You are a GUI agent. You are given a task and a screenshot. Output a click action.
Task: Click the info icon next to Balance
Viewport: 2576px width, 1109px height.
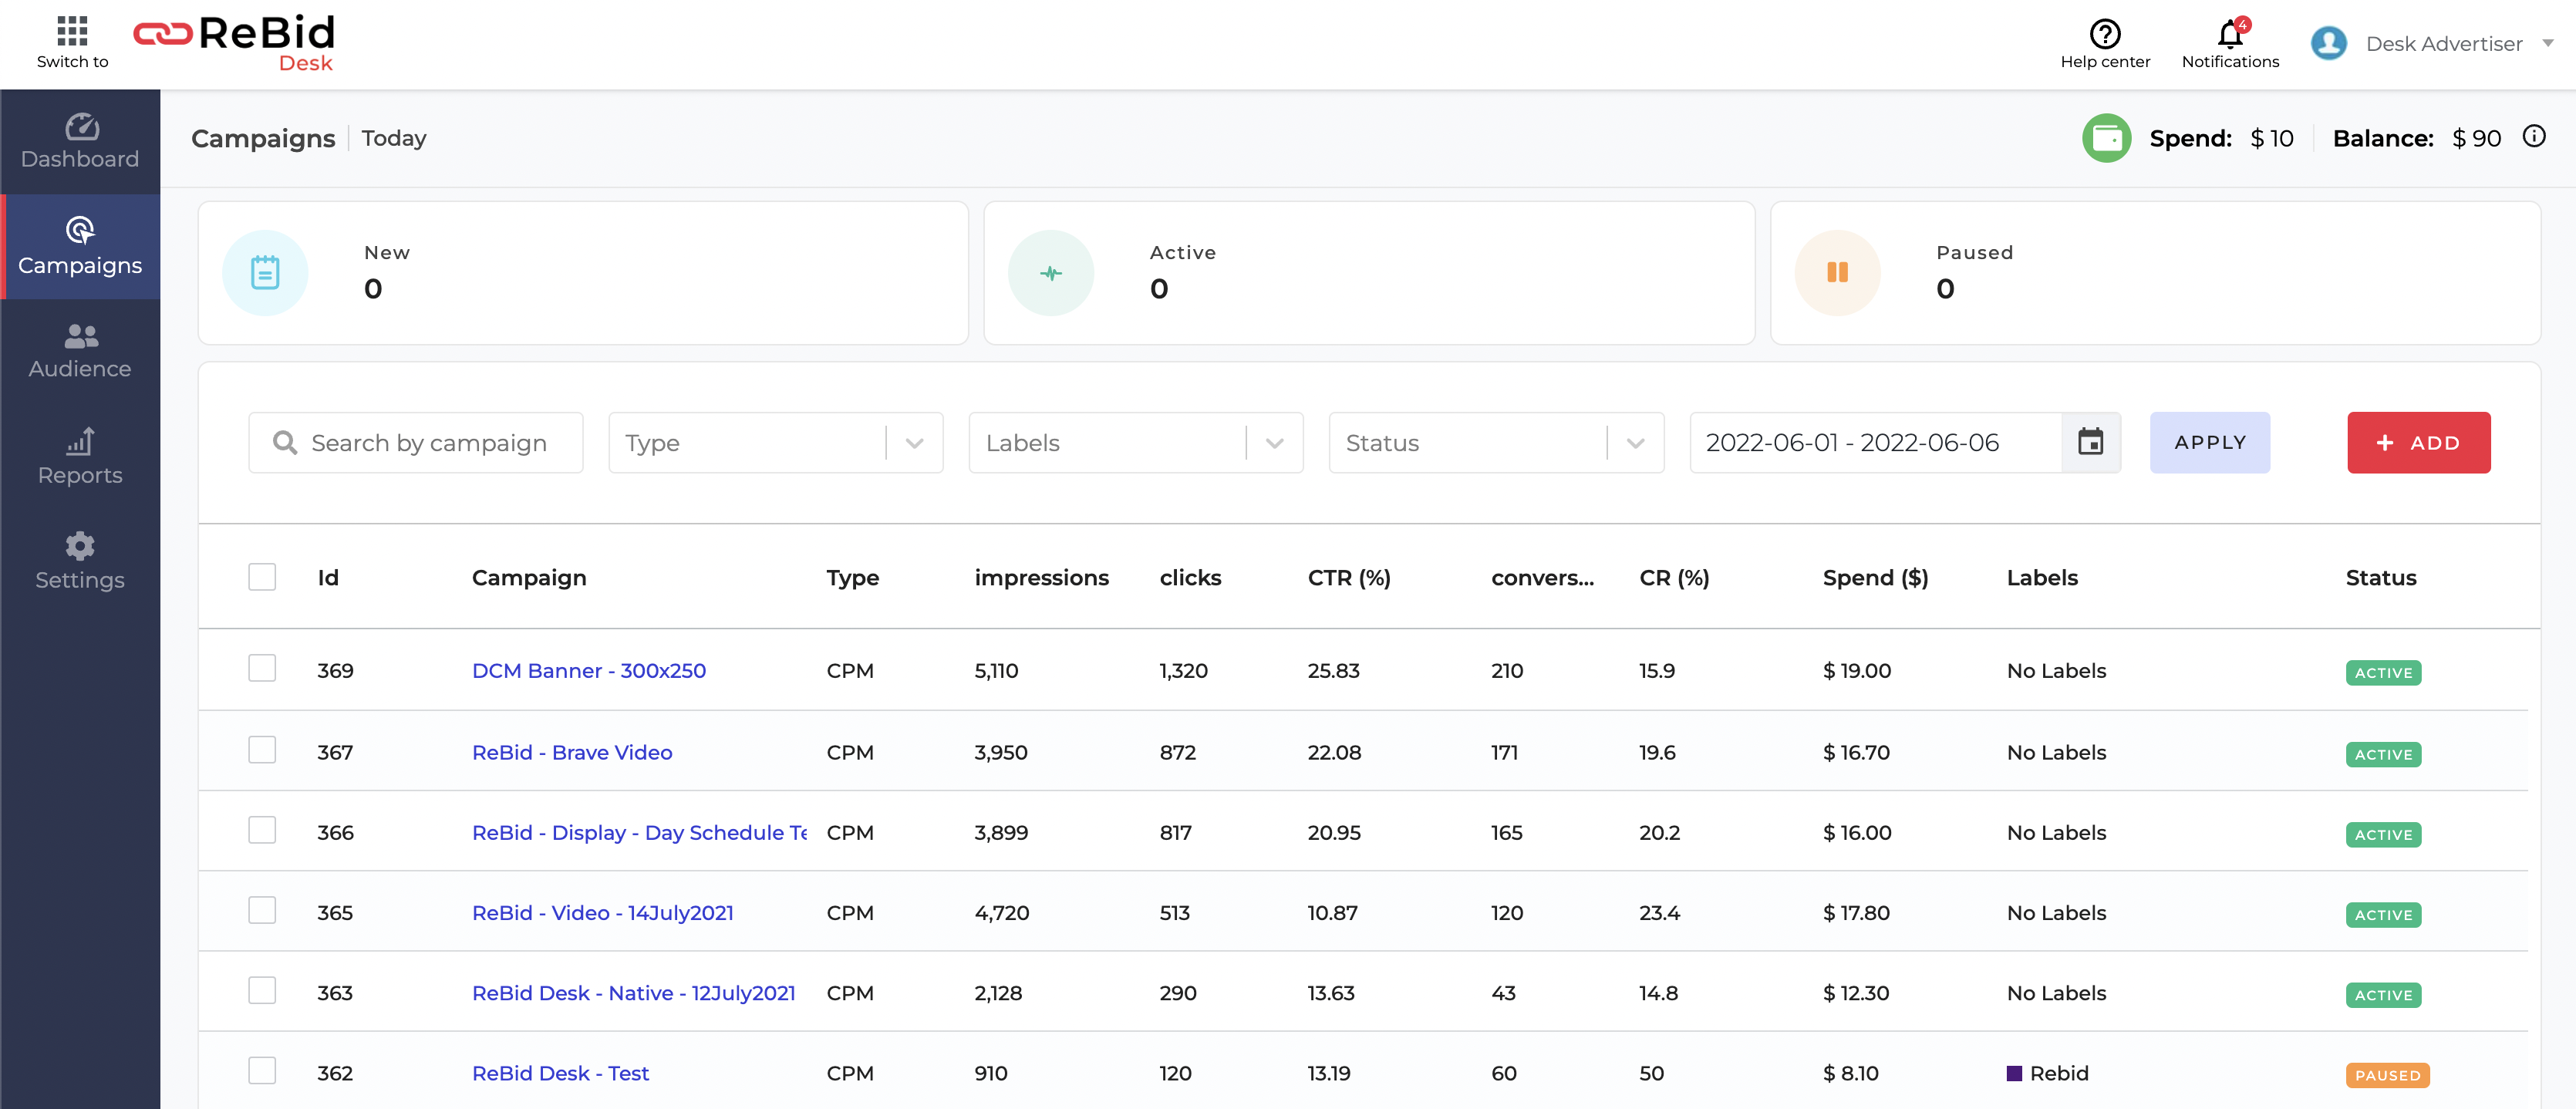click(x=2533, y=136)
